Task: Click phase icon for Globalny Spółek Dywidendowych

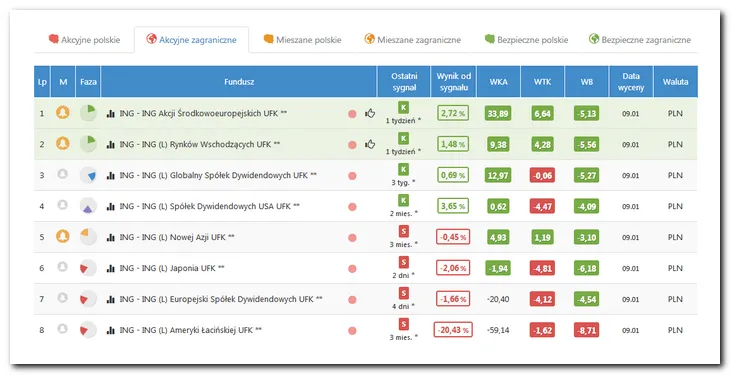Action: point(88,175)
